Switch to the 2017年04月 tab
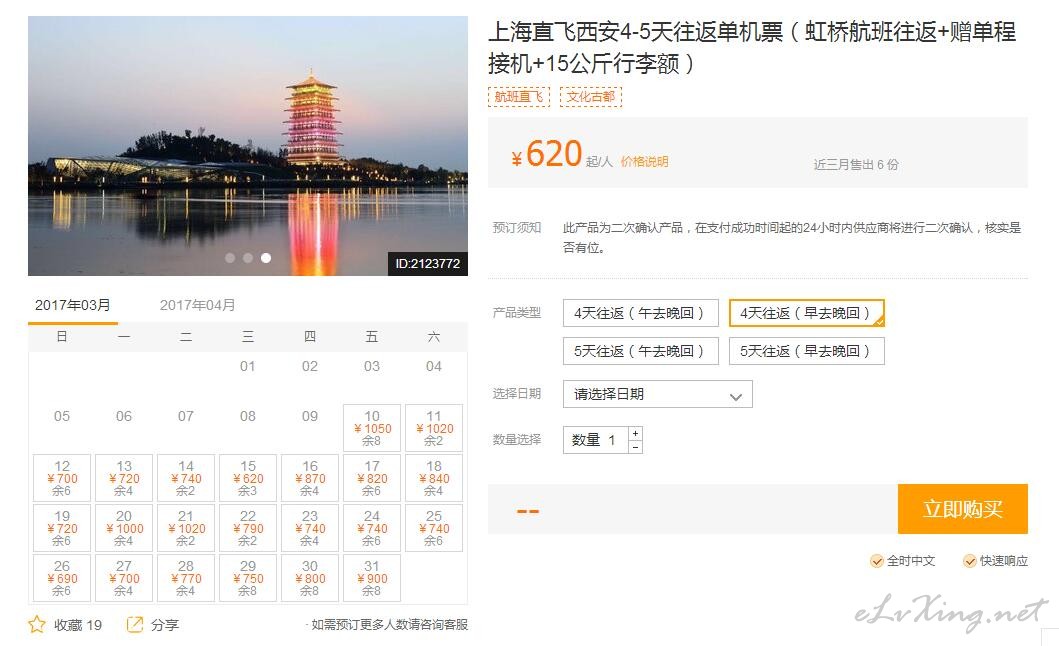Image resolution: width=1059 pixels, height=646 pixels. pos(197,305)
